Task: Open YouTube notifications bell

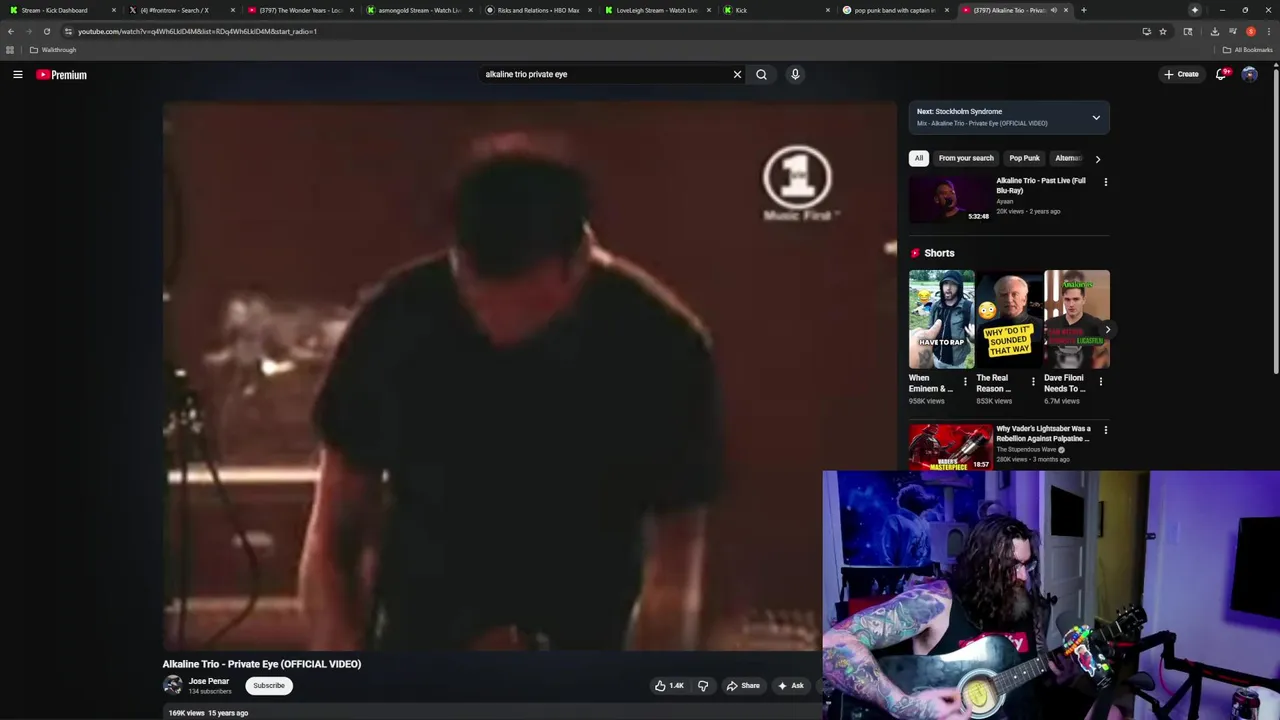Action: (1221, 74)
